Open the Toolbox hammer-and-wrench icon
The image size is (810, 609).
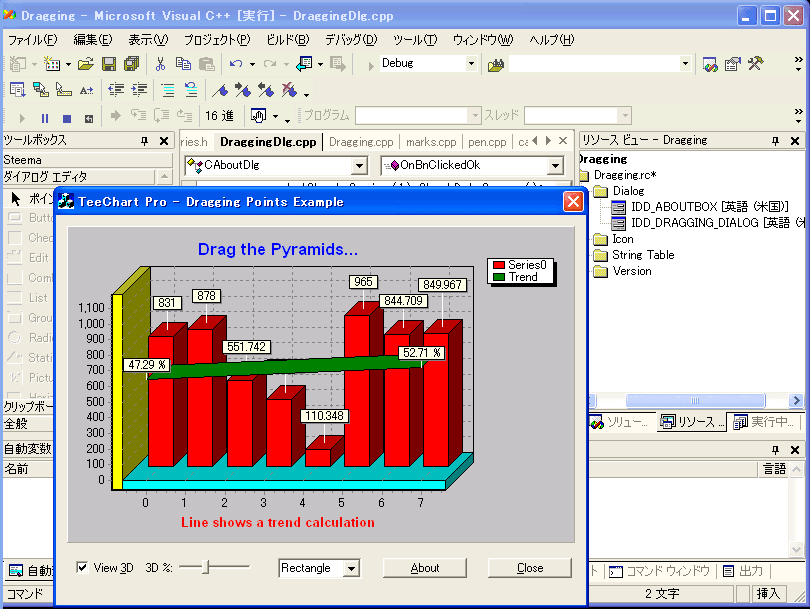[755, 64]
